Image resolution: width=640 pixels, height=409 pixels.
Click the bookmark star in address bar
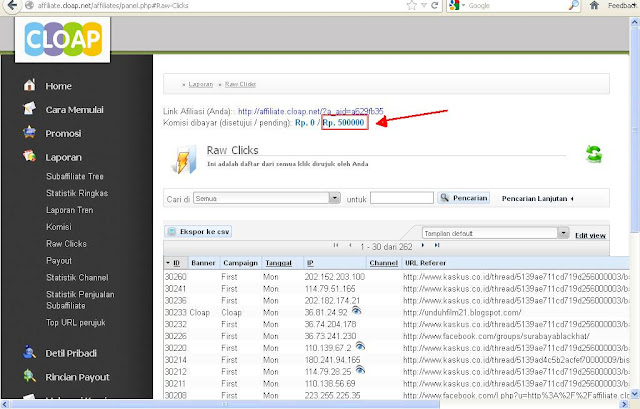click(x=412, y=5)
